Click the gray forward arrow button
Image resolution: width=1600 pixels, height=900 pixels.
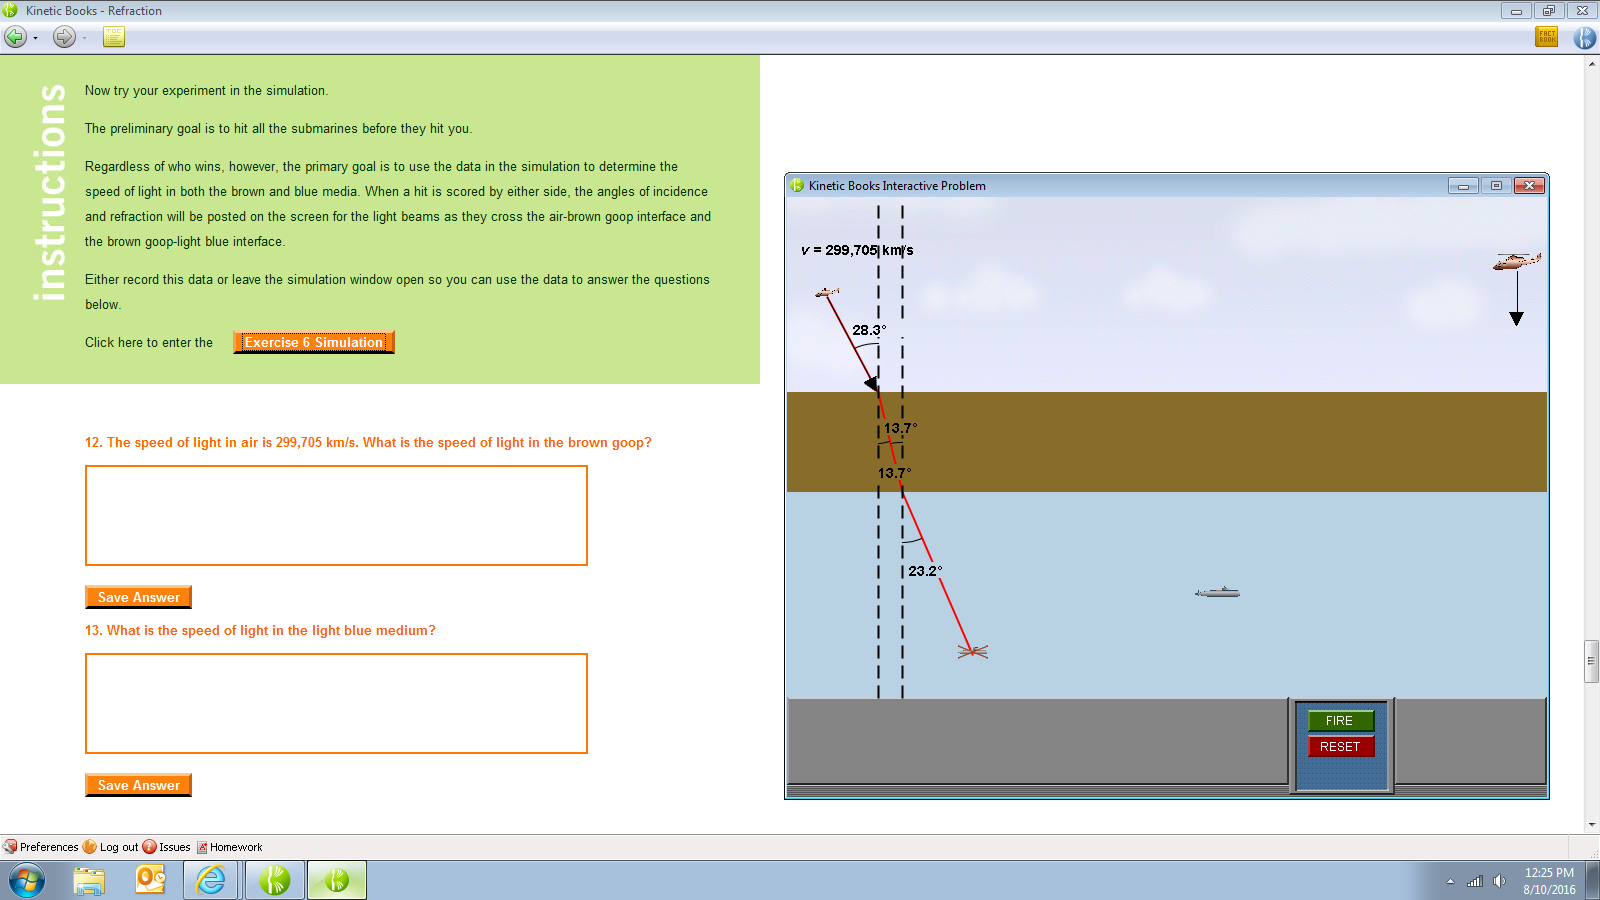64,37
